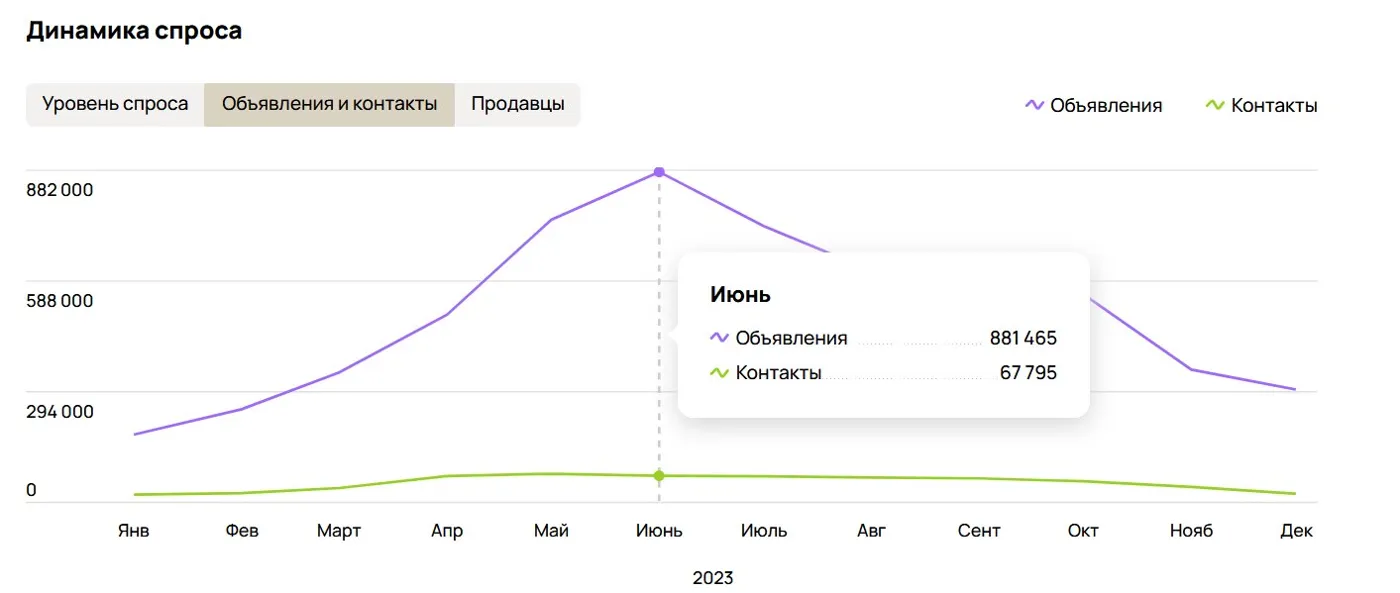Viewport: 1400px width, 593px height.
Task: Toggle the Контакты series legend label
Action: click(1274, 105)
